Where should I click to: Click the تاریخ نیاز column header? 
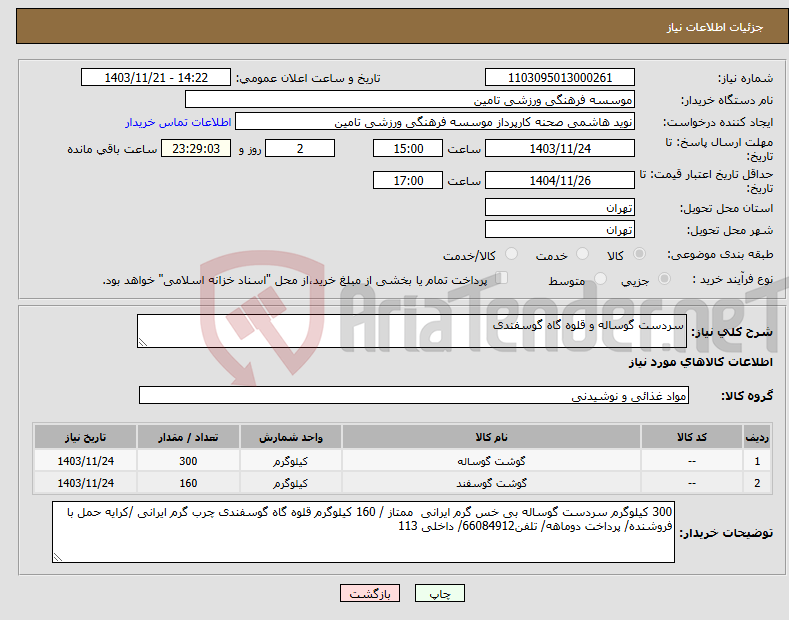point(86,437)
